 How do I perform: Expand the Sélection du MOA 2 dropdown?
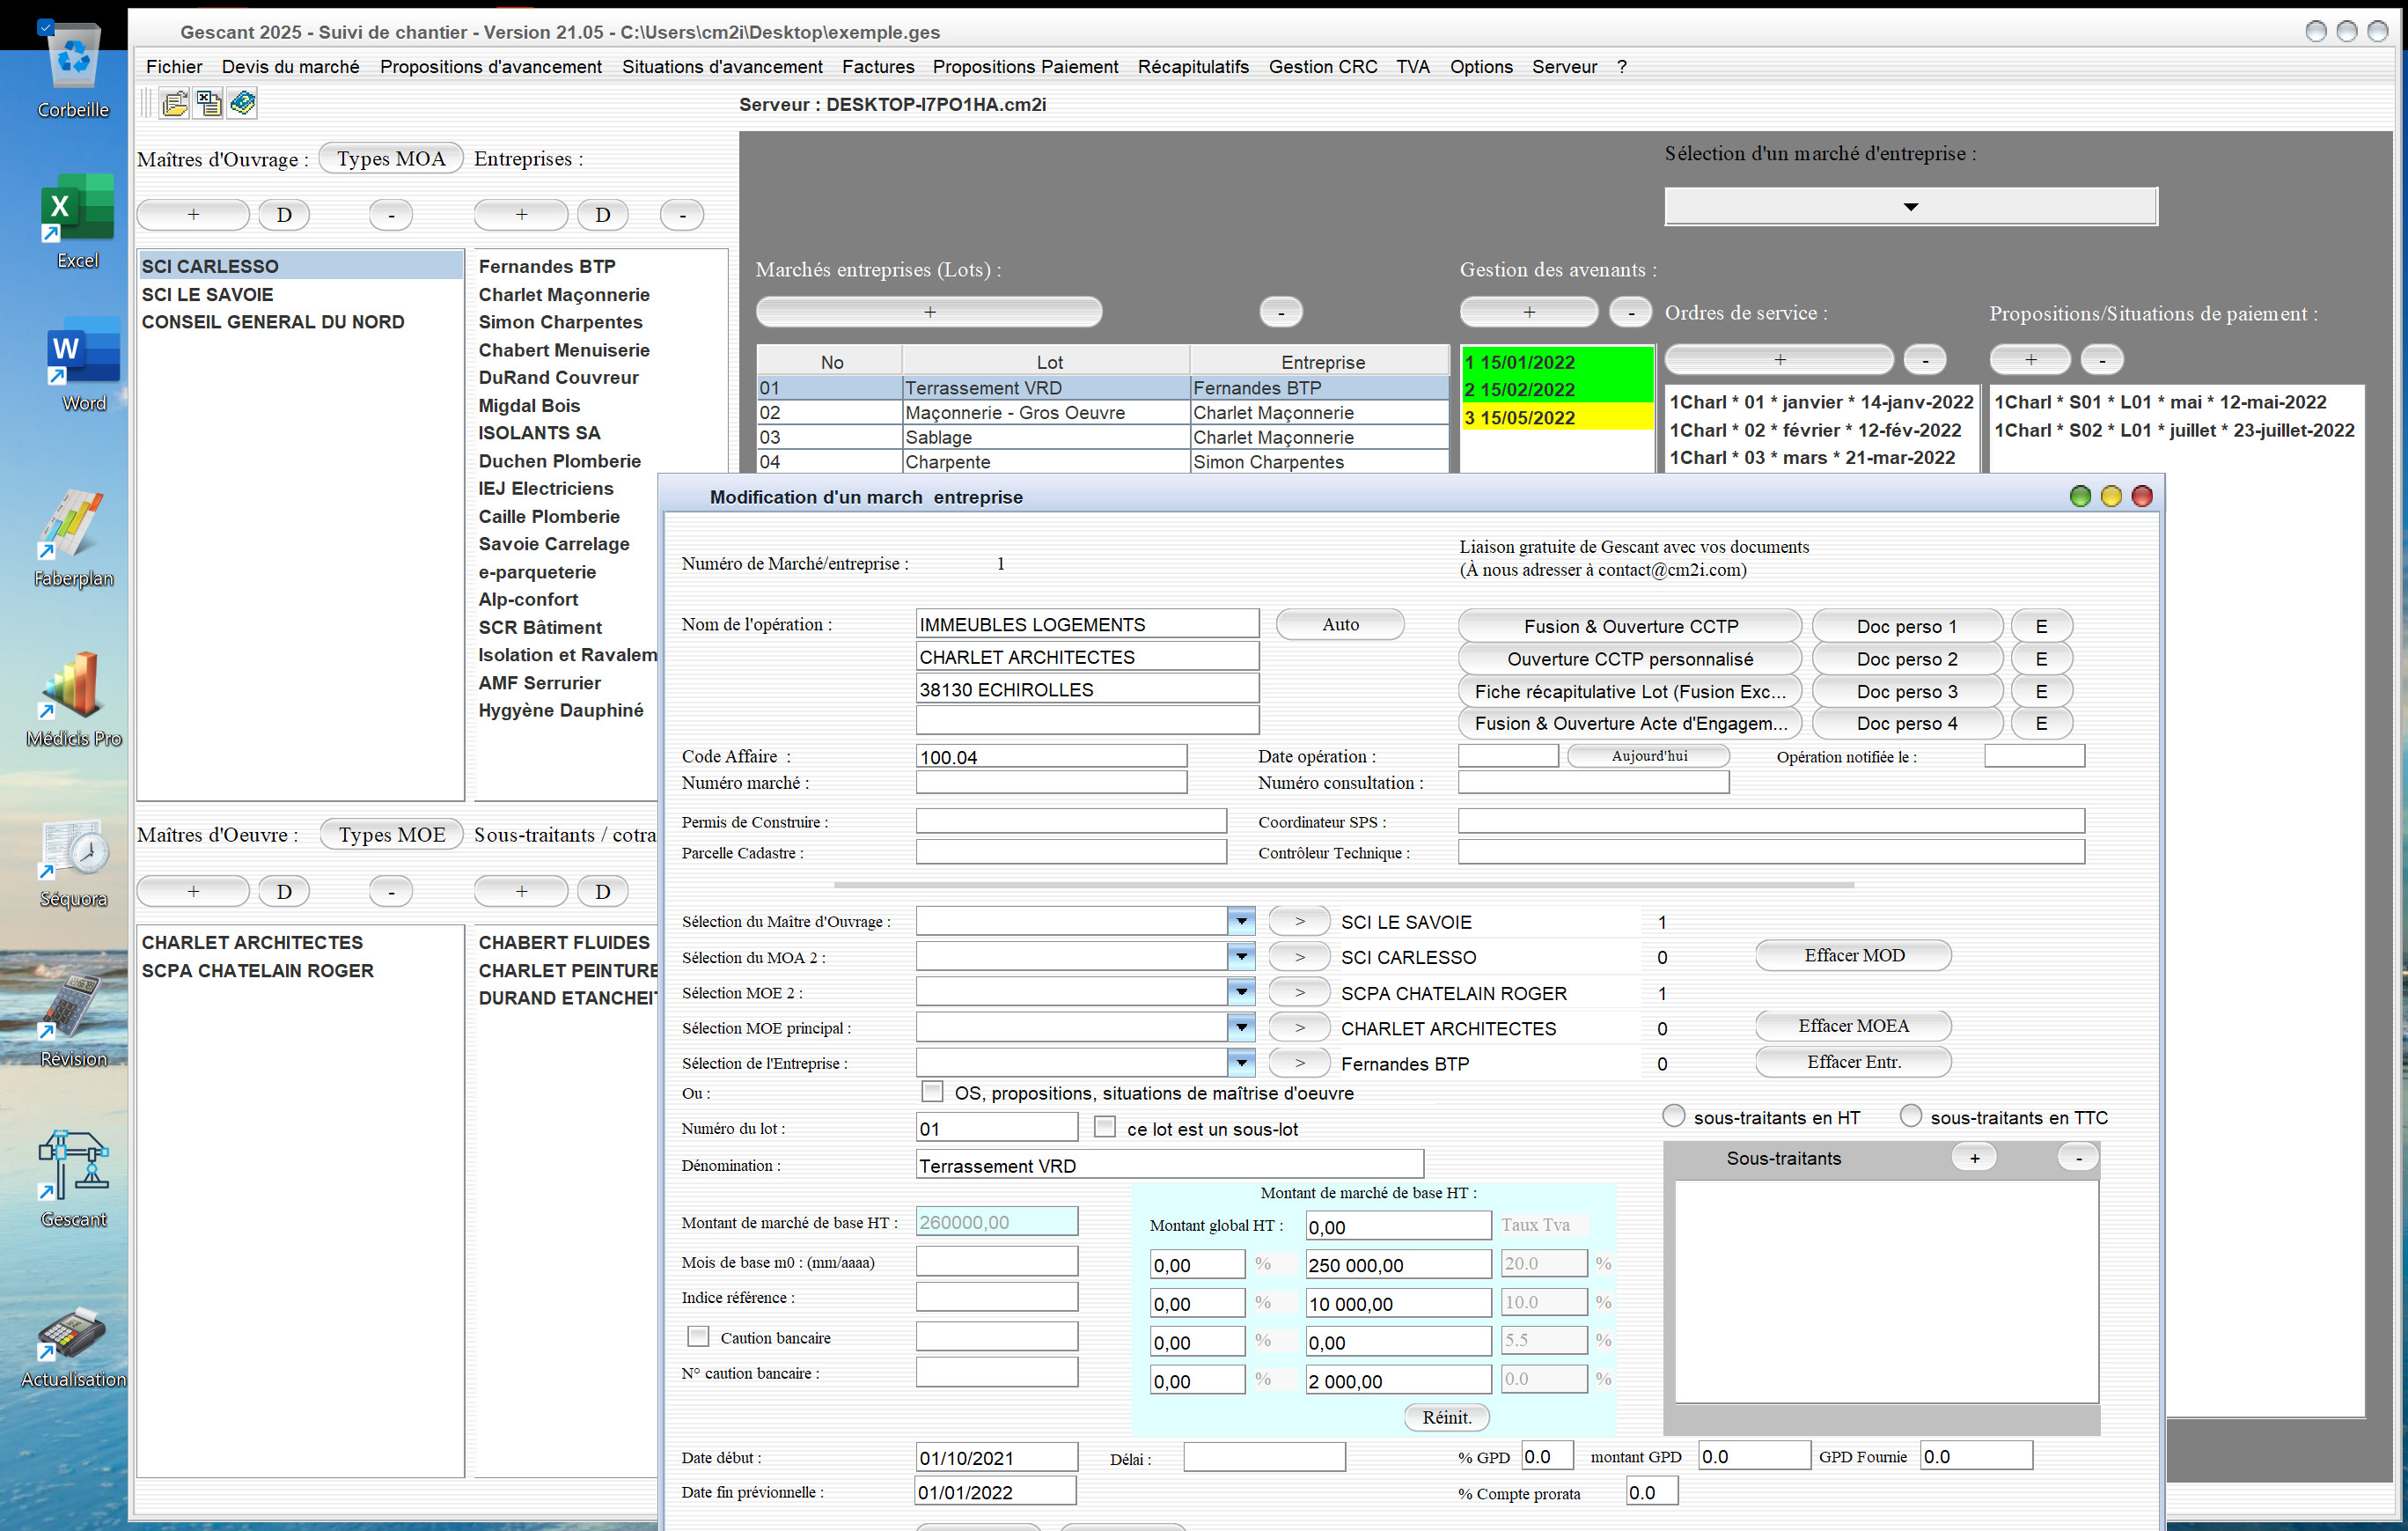1241,956
